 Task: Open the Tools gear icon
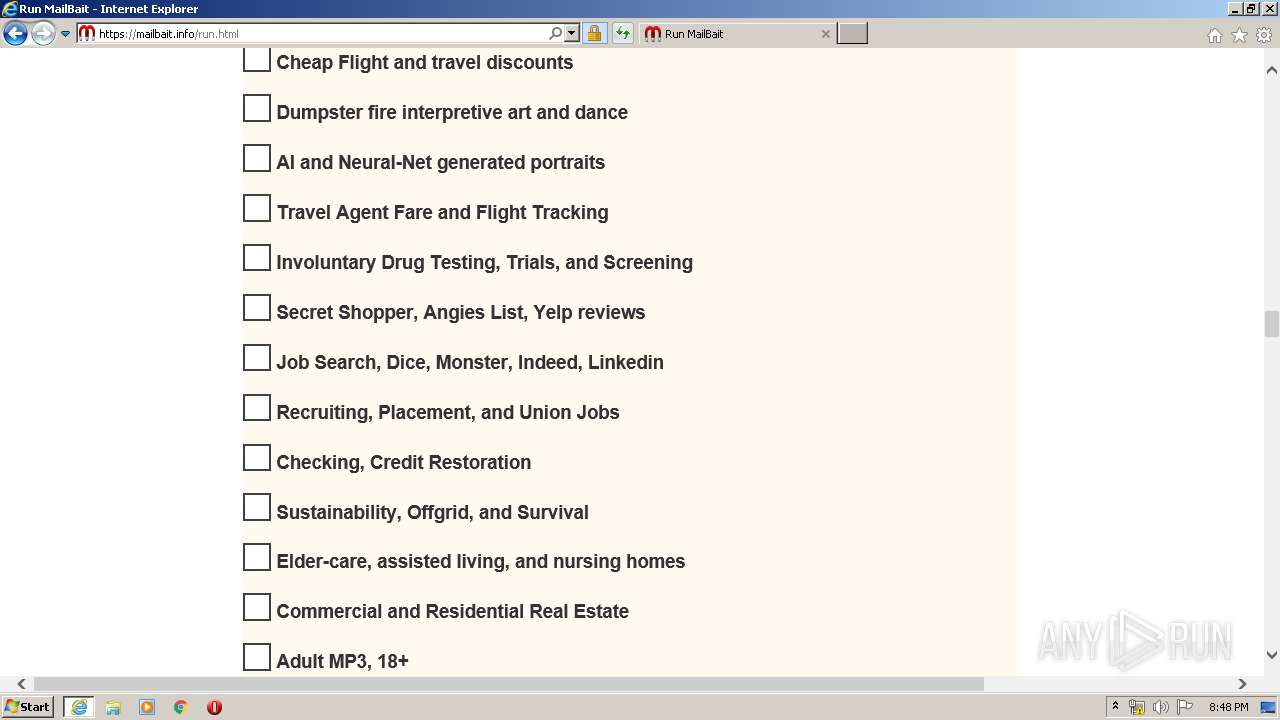click(x=1264, y=35)
